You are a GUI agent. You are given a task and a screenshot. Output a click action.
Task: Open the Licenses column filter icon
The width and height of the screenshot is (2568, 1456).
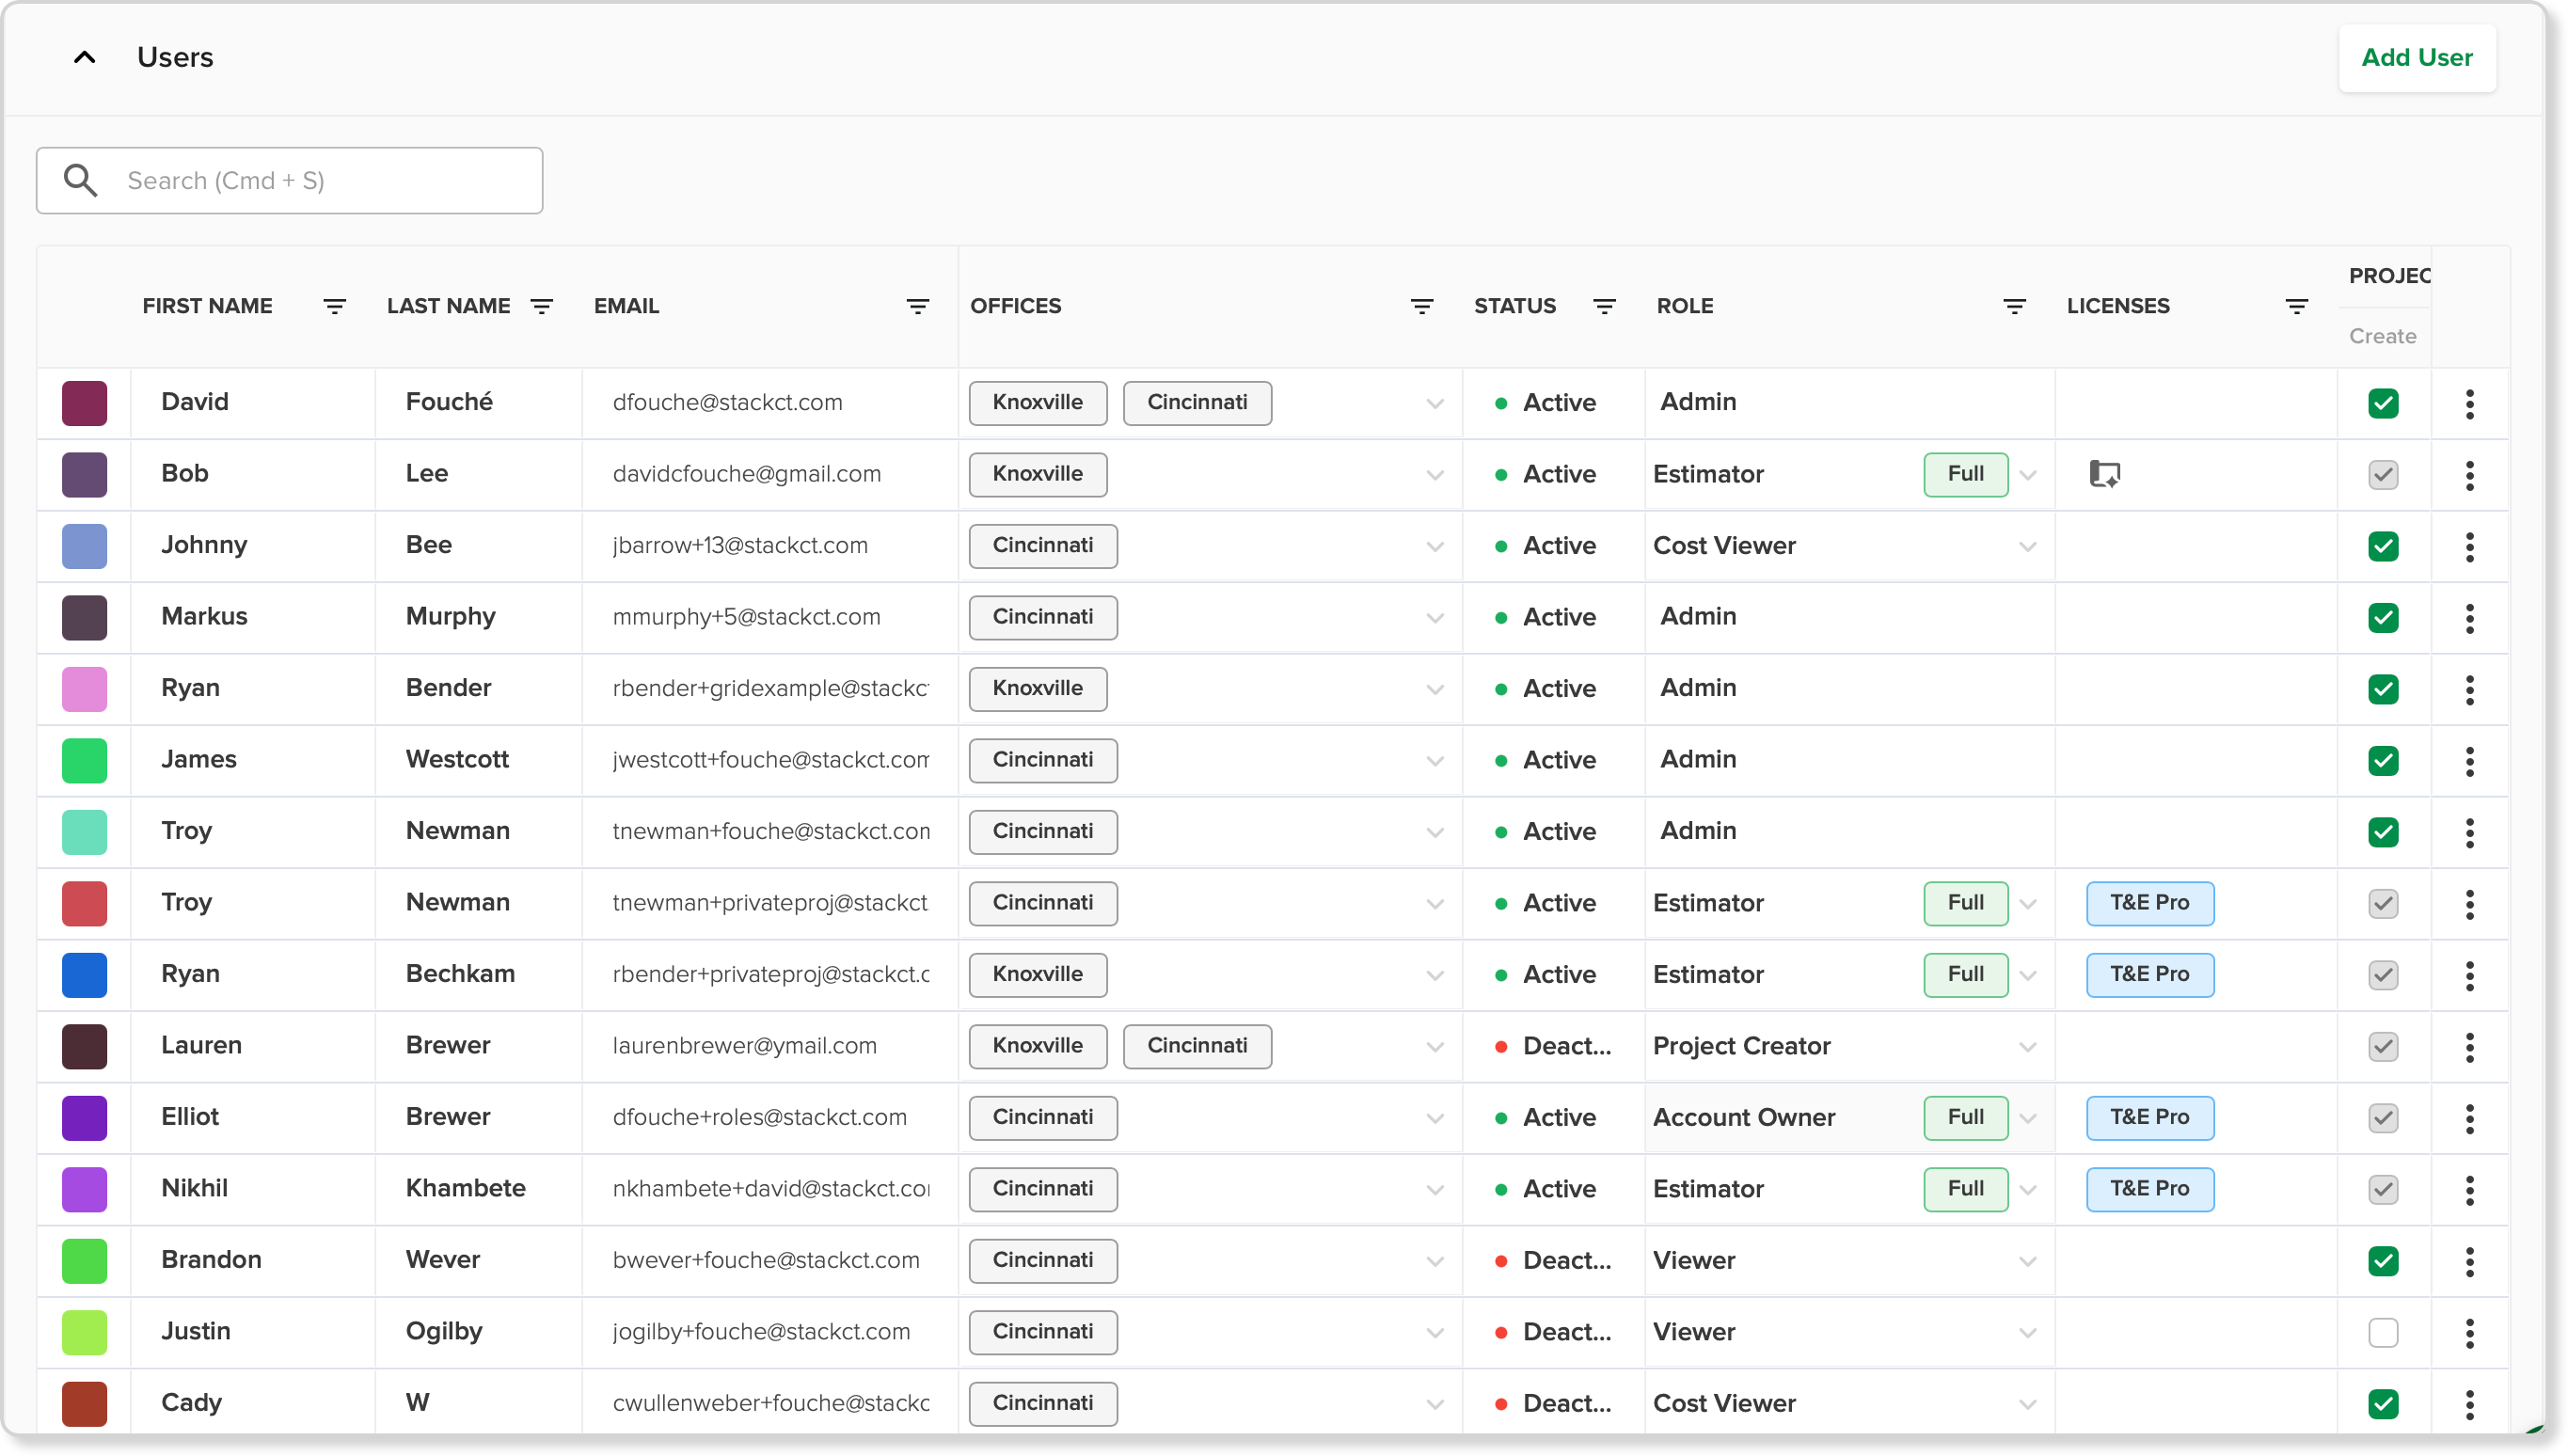(x=2296, y=306)
